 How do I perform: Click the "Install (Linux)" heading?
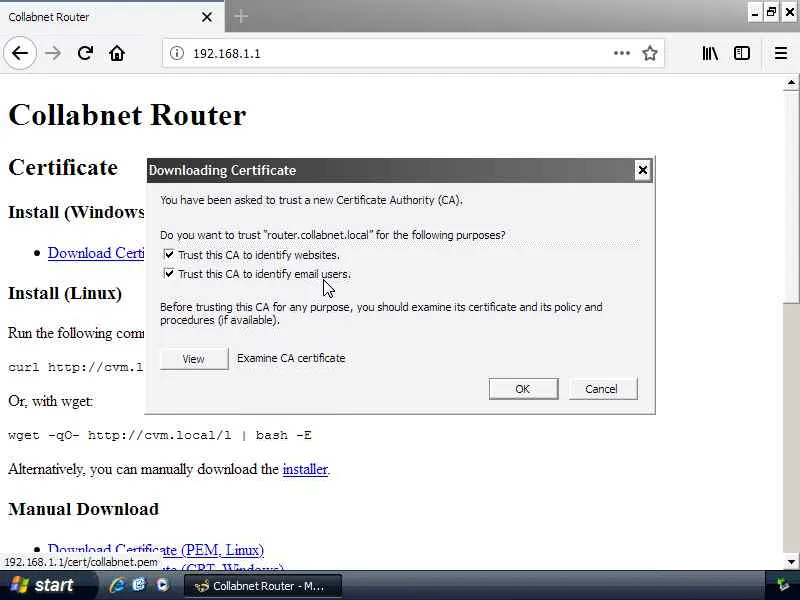pos(65,293)
